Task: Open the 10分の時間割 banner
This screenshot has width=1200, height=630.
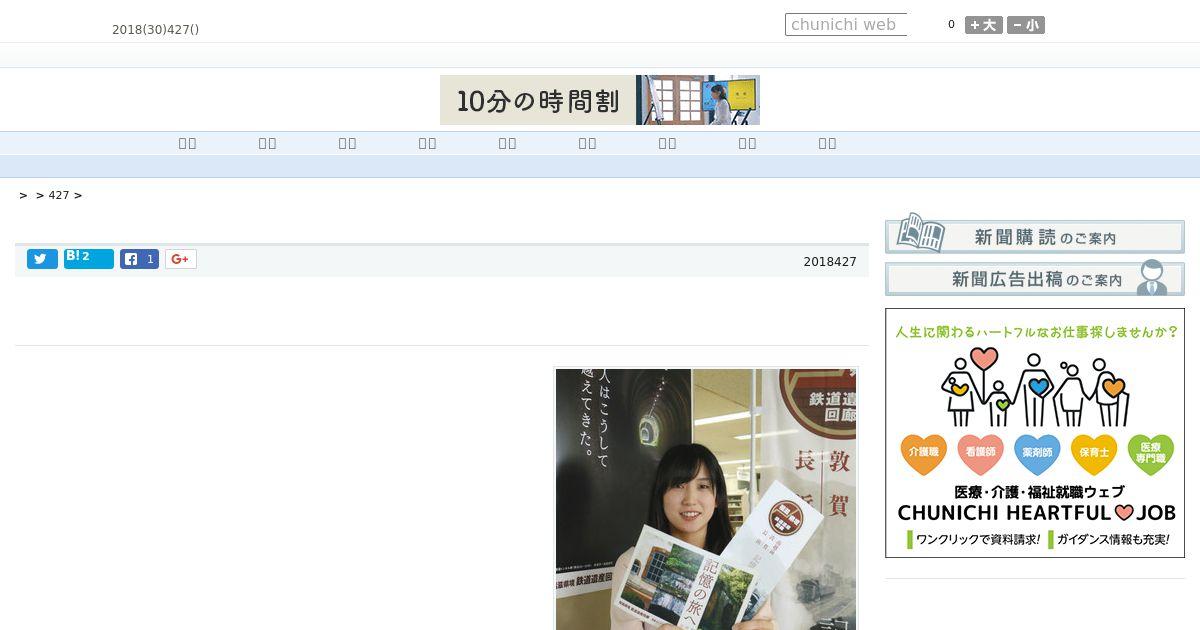Action: coord(600,100)
